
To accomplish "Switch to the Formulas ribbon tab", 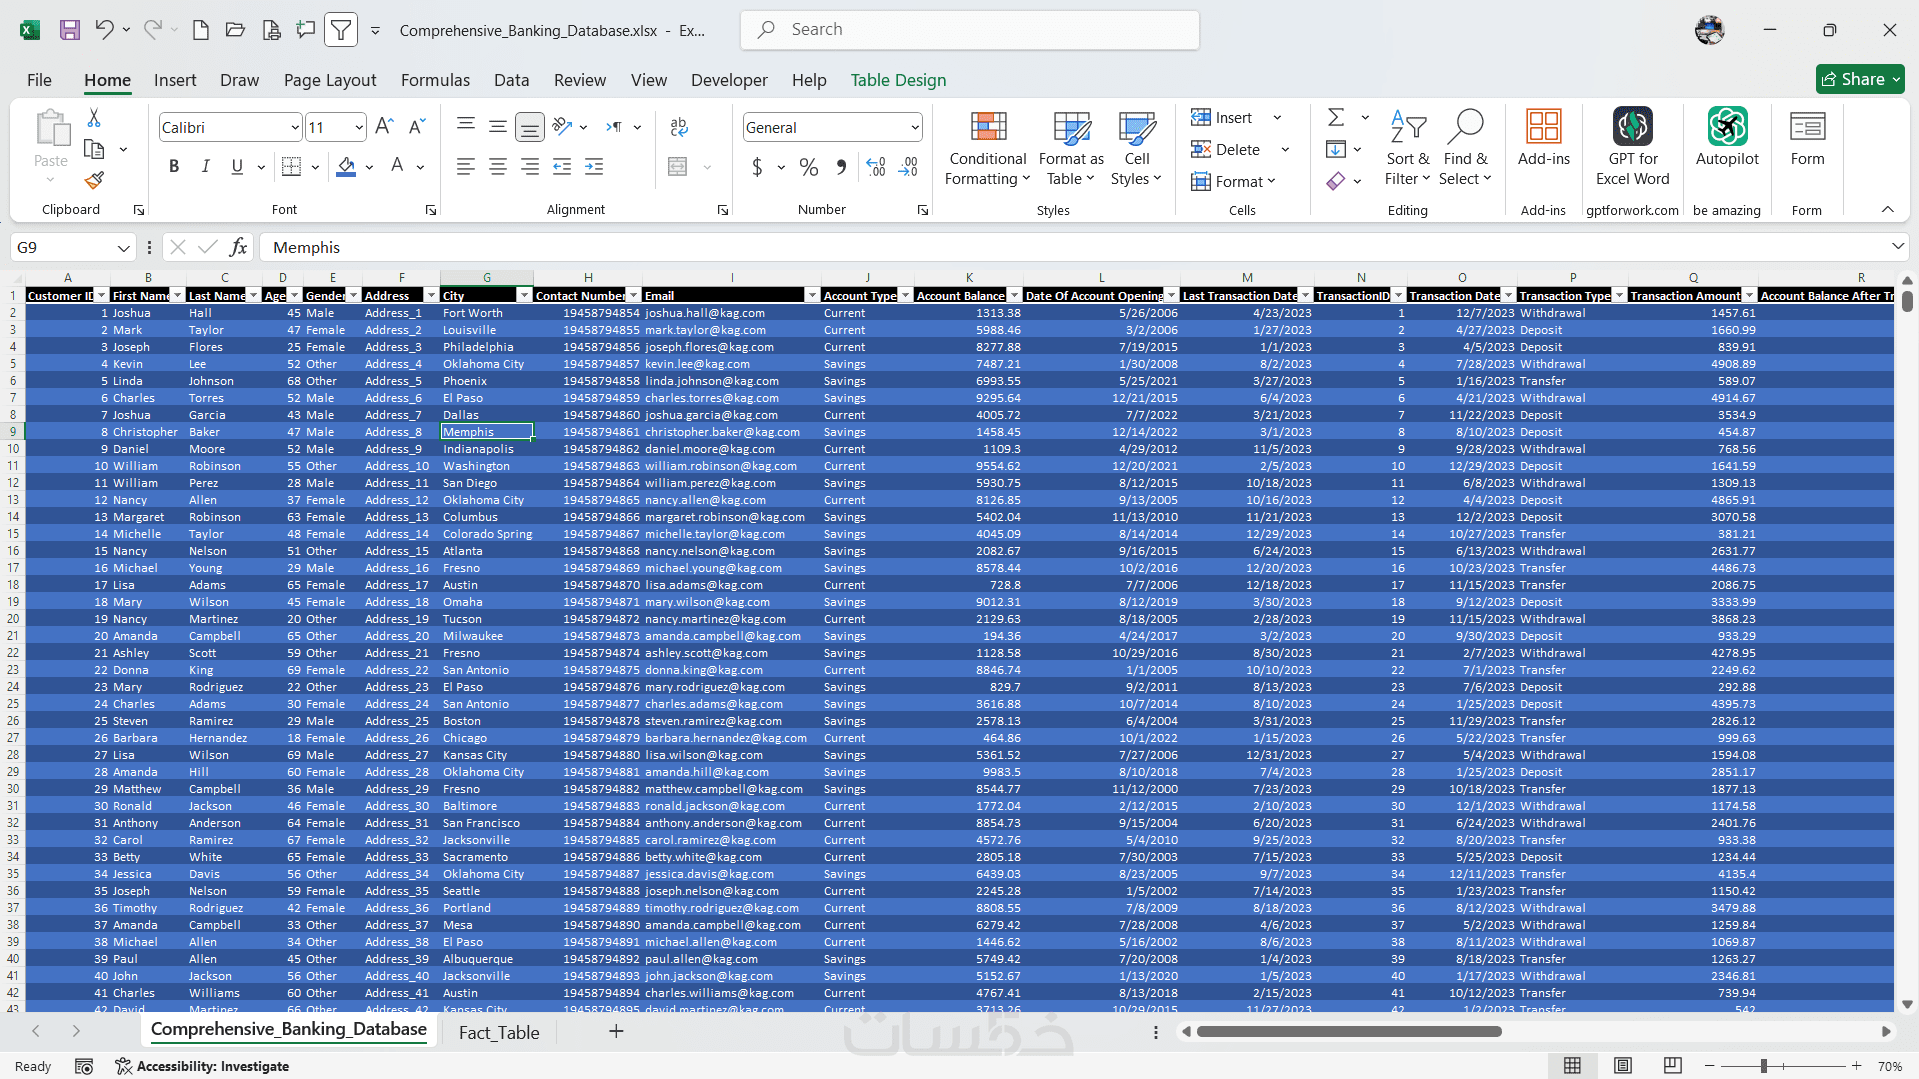I will click(x=435, y=80).
